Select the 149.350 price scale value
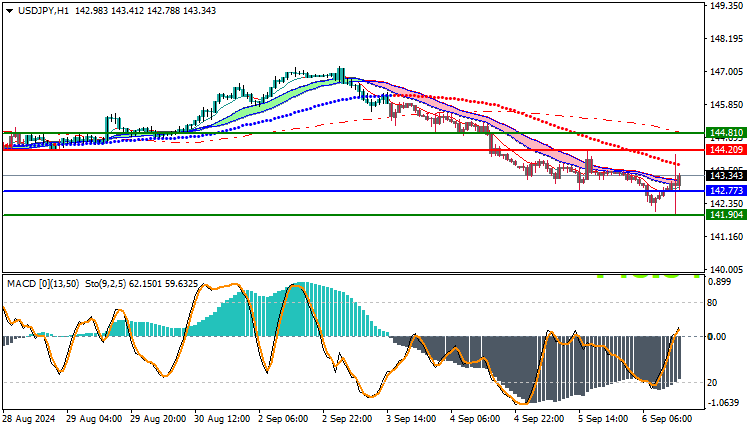 727,6
